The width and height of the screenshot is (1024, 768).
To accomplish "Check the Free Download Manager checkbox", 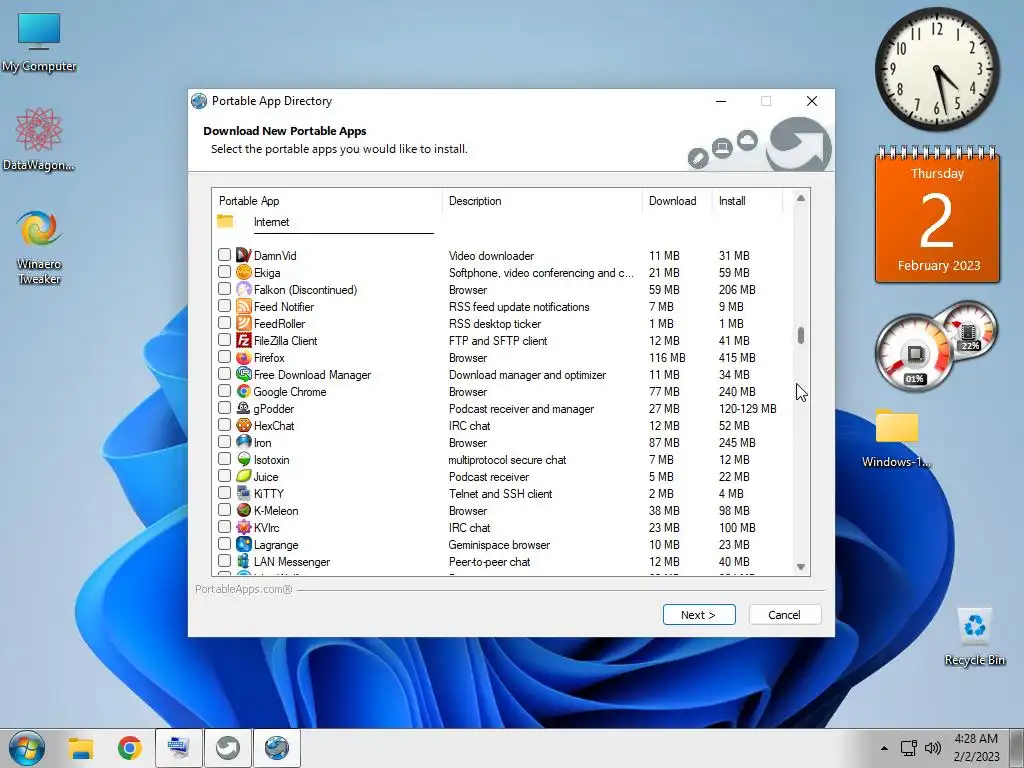I will 224,374.
